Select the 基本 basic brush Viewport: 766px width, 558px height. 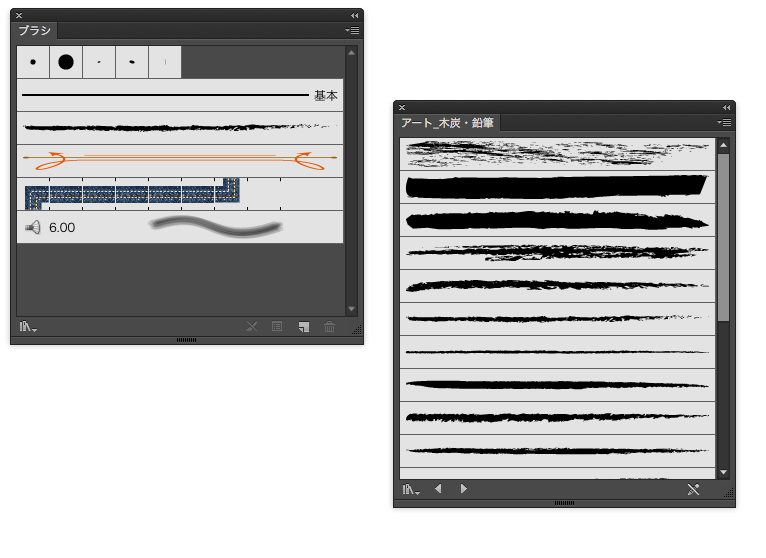point(180,96)
